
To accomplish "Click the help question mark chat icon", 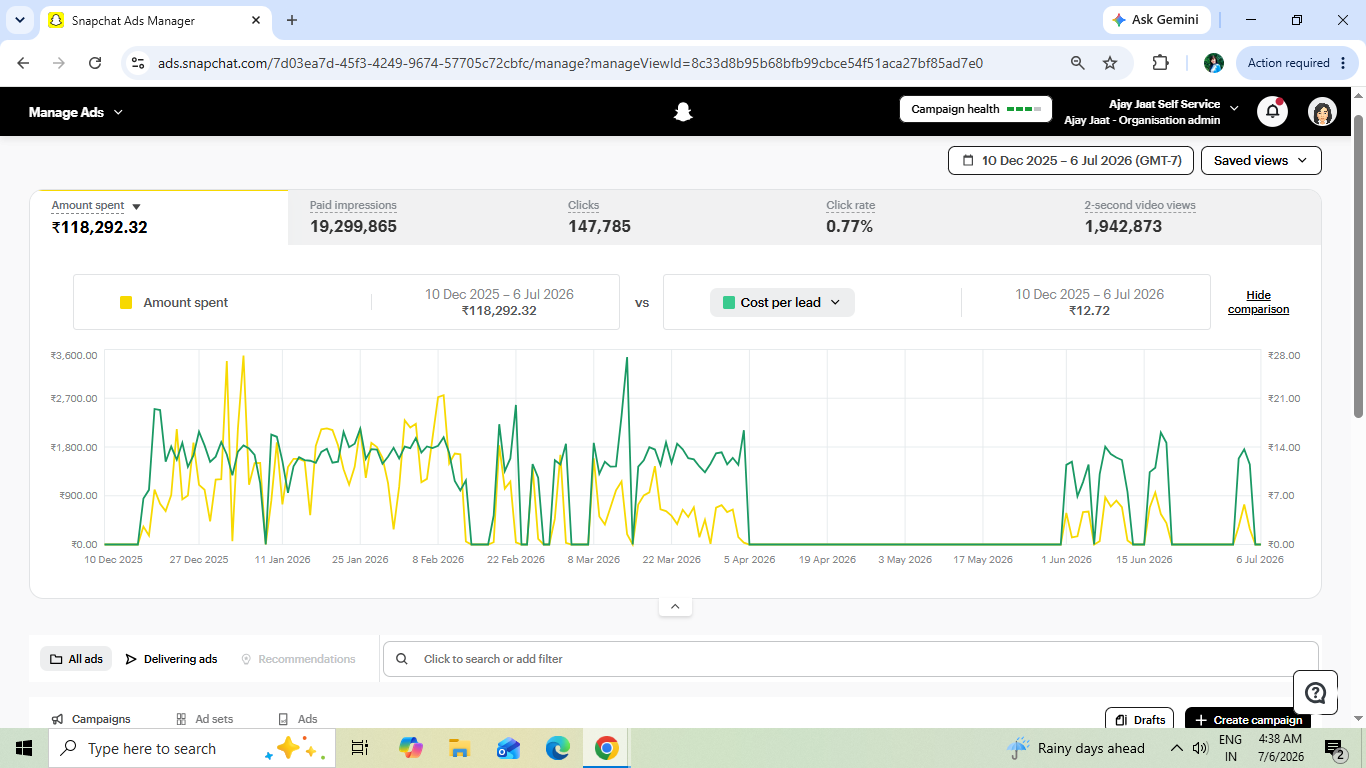I will click(1316, 693).
